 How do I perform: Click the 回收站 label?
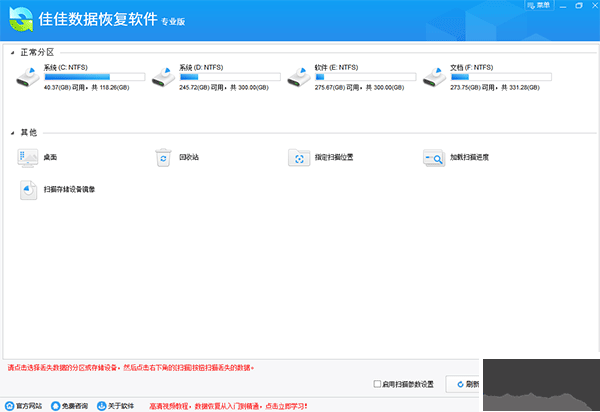pos(189,157)
